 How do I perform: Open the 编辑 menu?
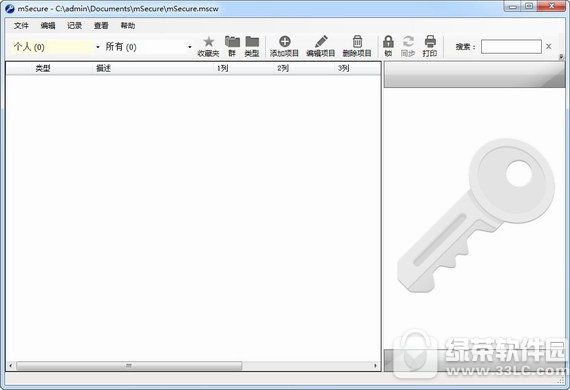click(x=48, y=25)
